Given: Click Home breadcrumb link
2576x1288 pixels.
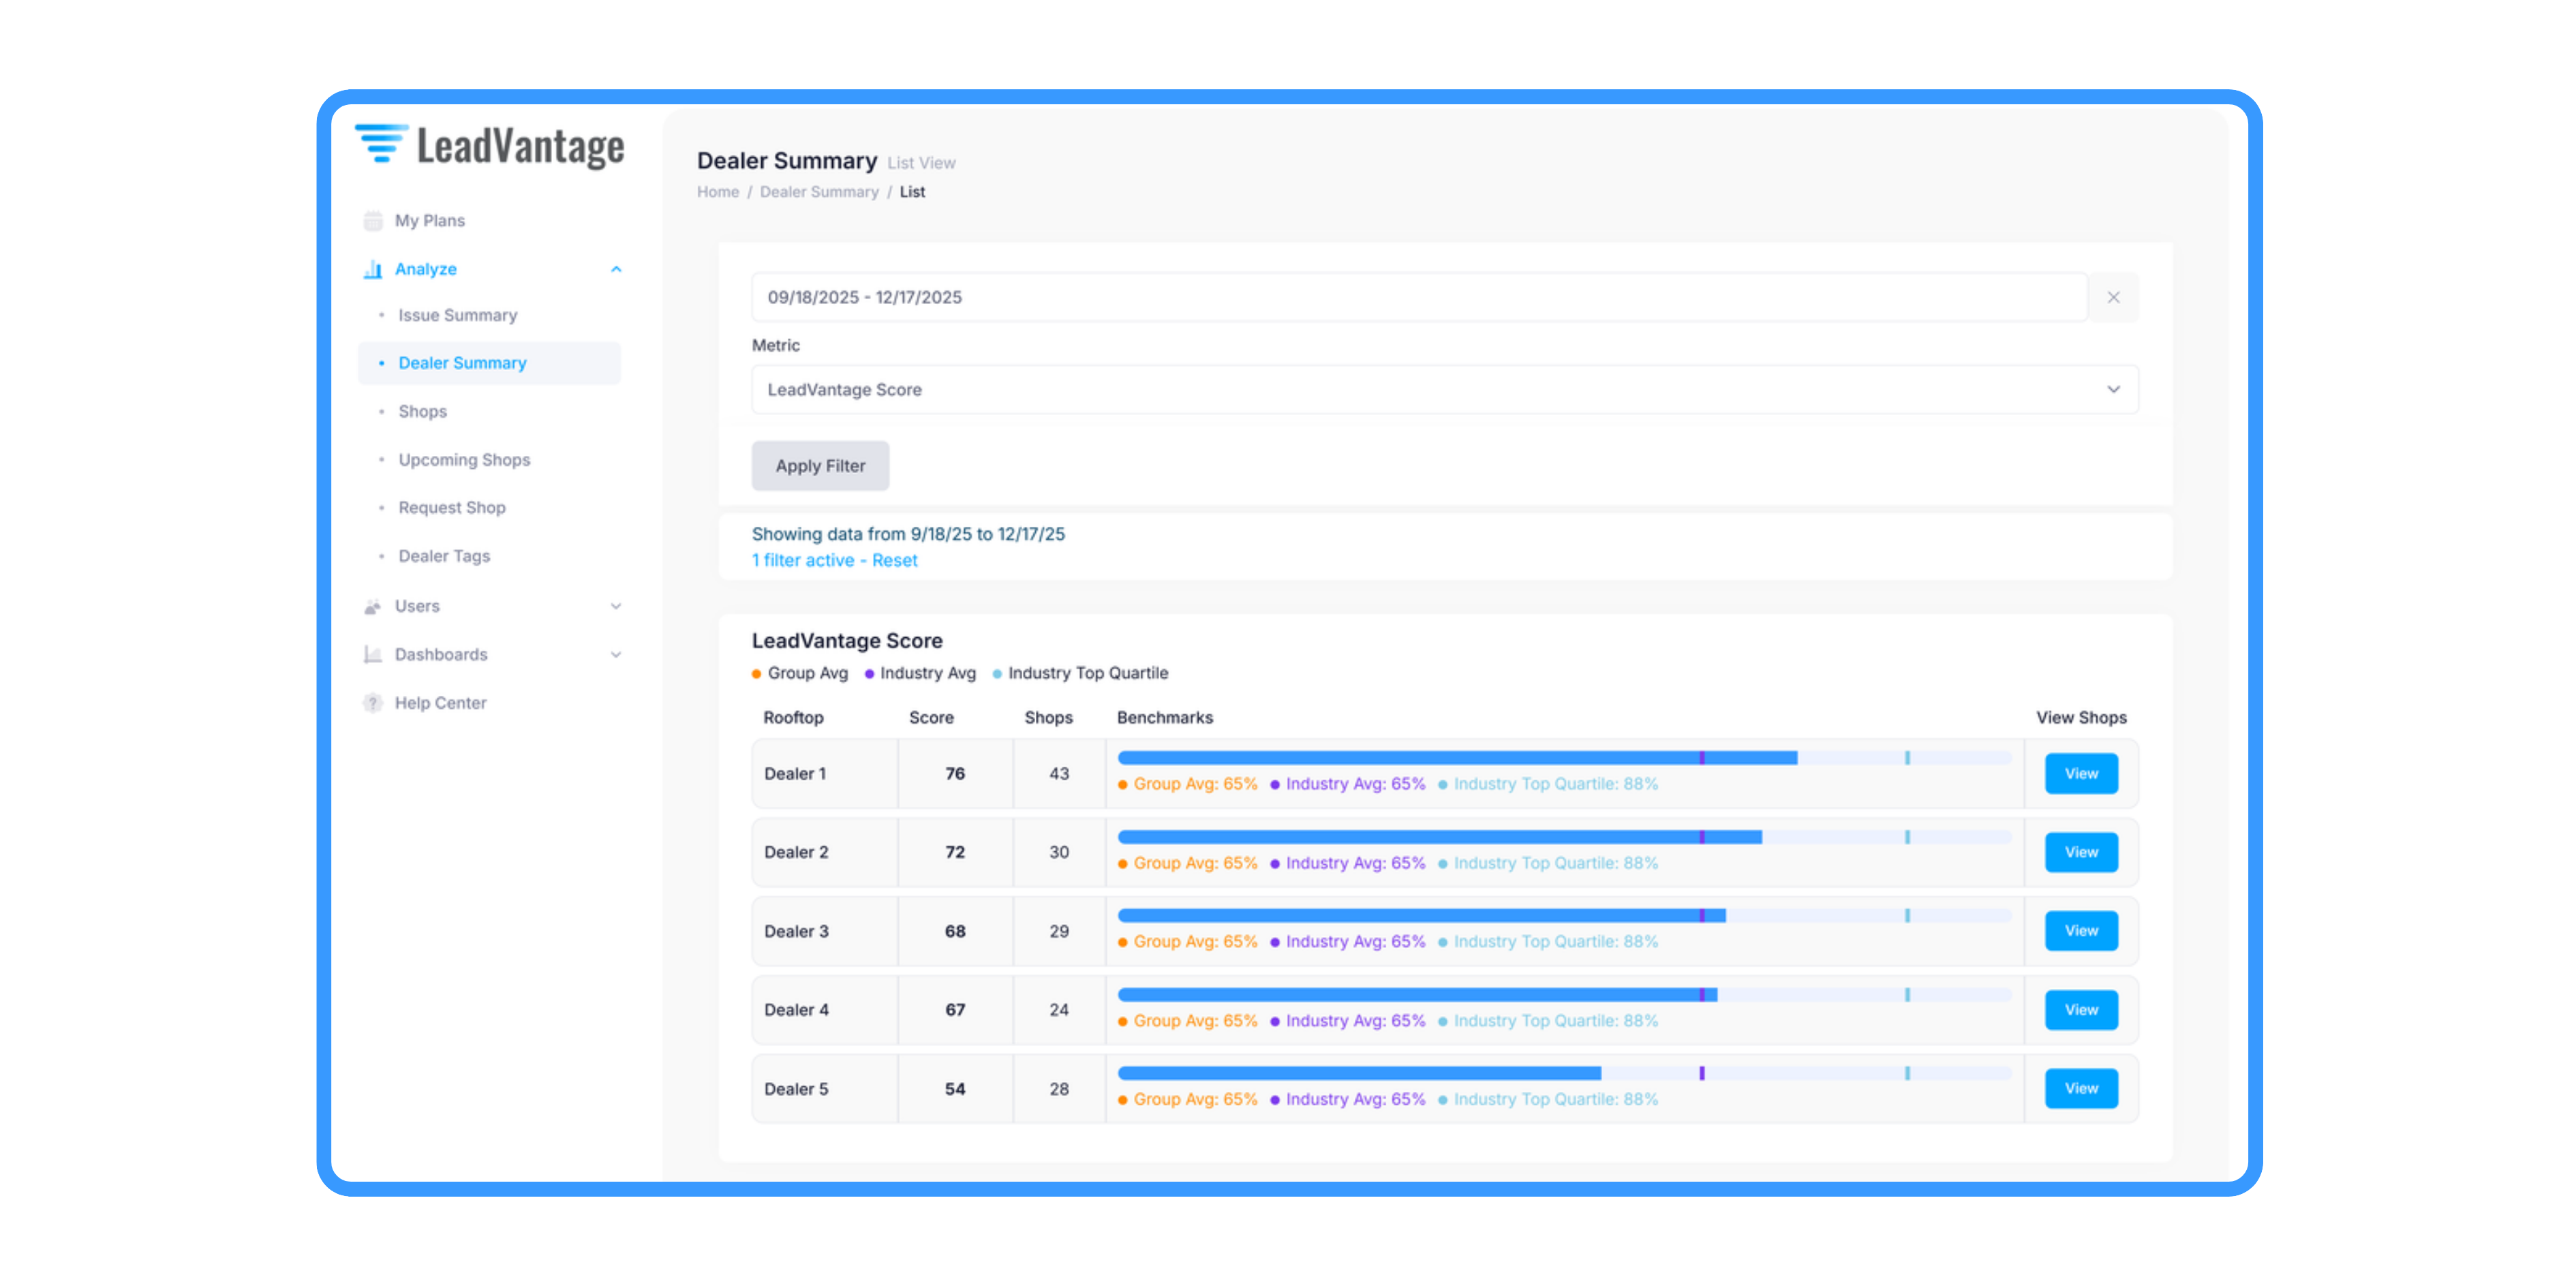Looking at the screenshot, I should 717,192.
